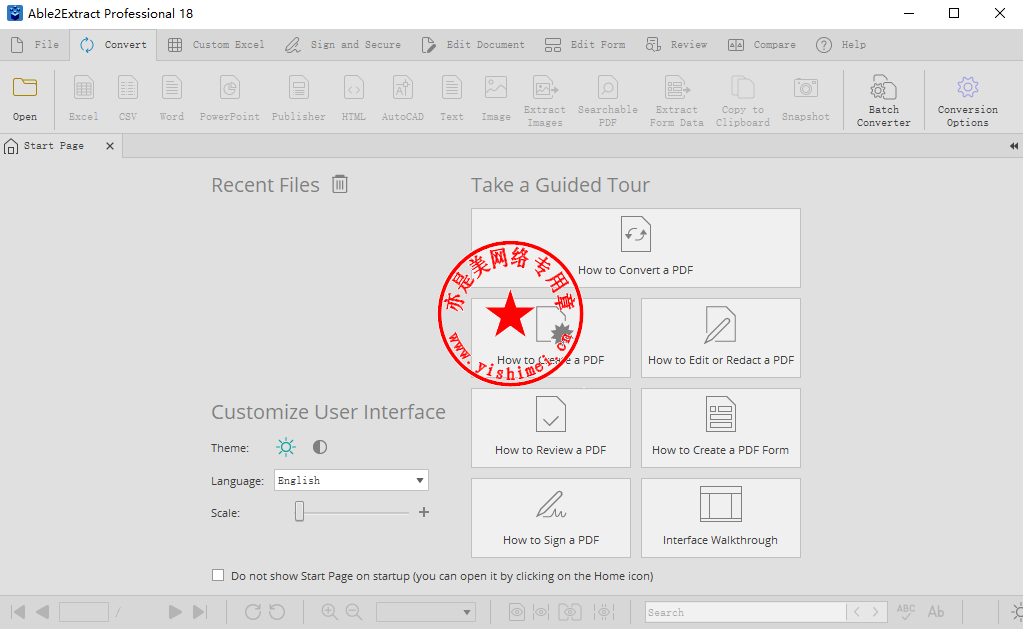Open the Interface Walkthrough tour
Viewport: 1023px width, 629px height.
pos(721,518)
